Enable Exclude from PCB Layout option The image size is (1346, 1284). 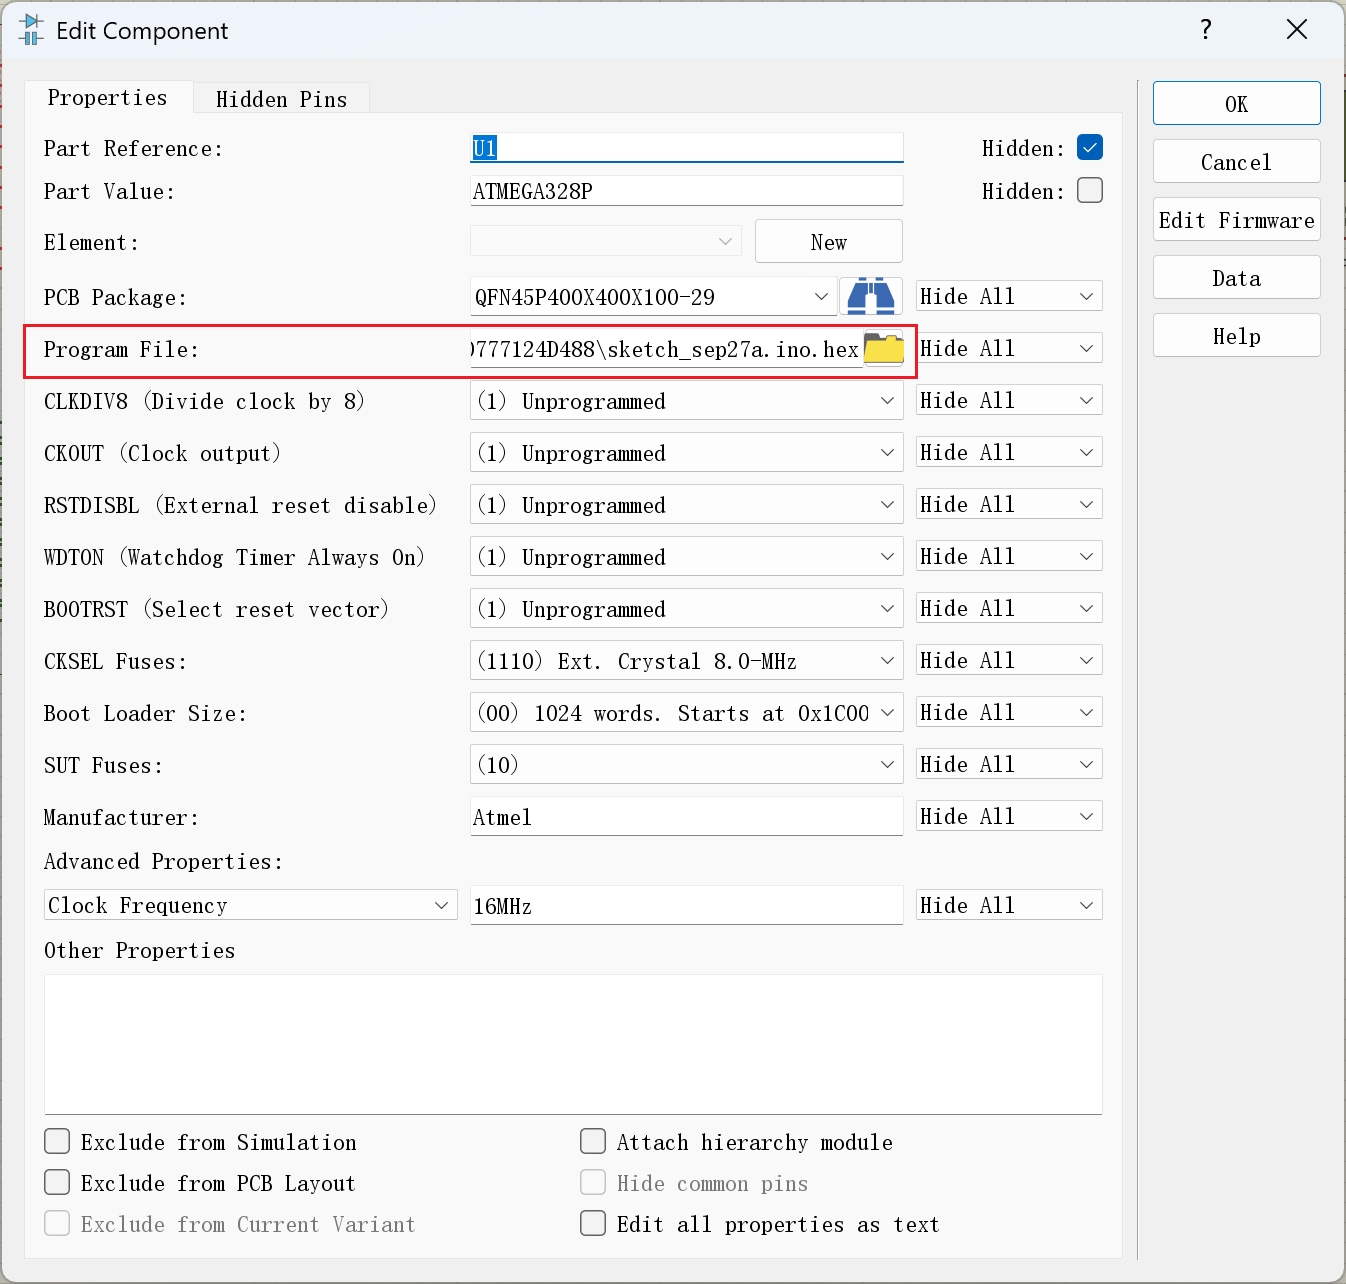58,1183
